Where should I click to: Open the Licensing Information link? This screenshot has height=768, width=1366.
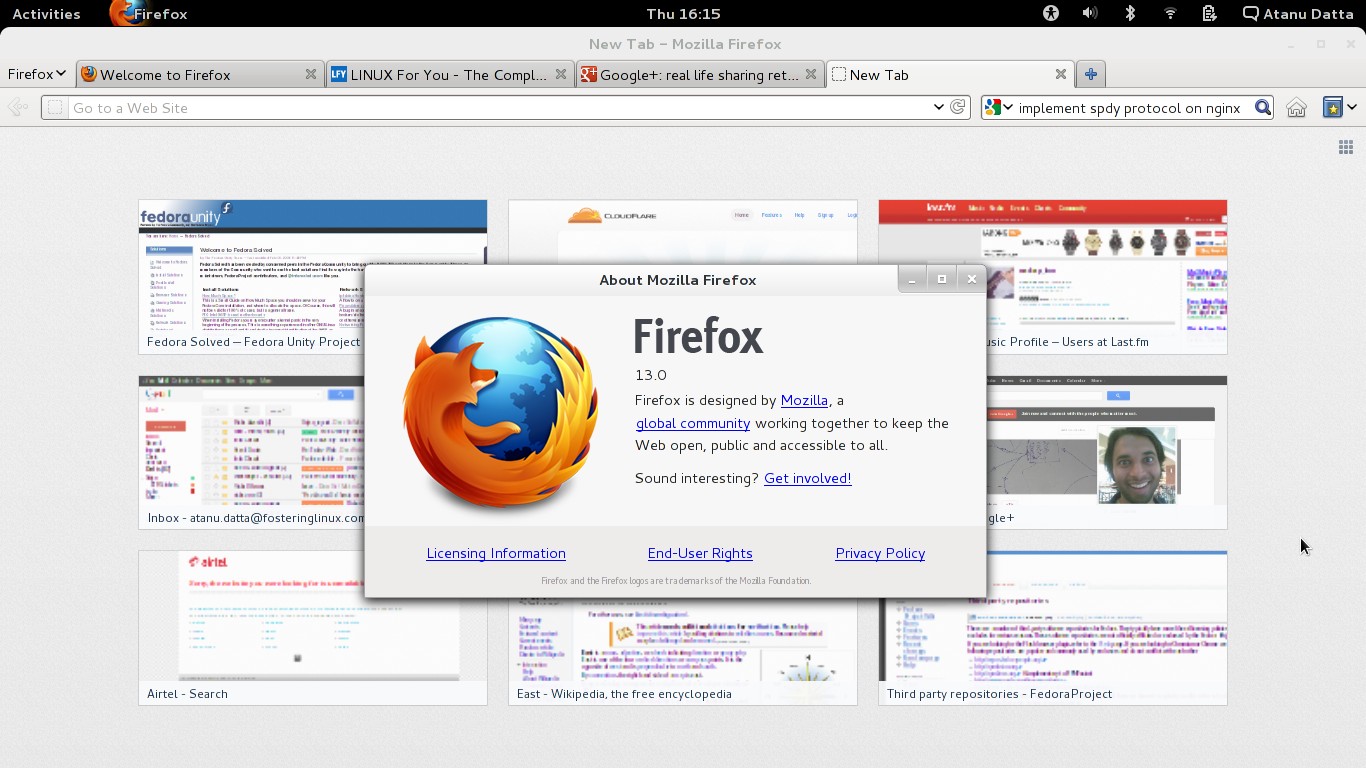[496, 553]
